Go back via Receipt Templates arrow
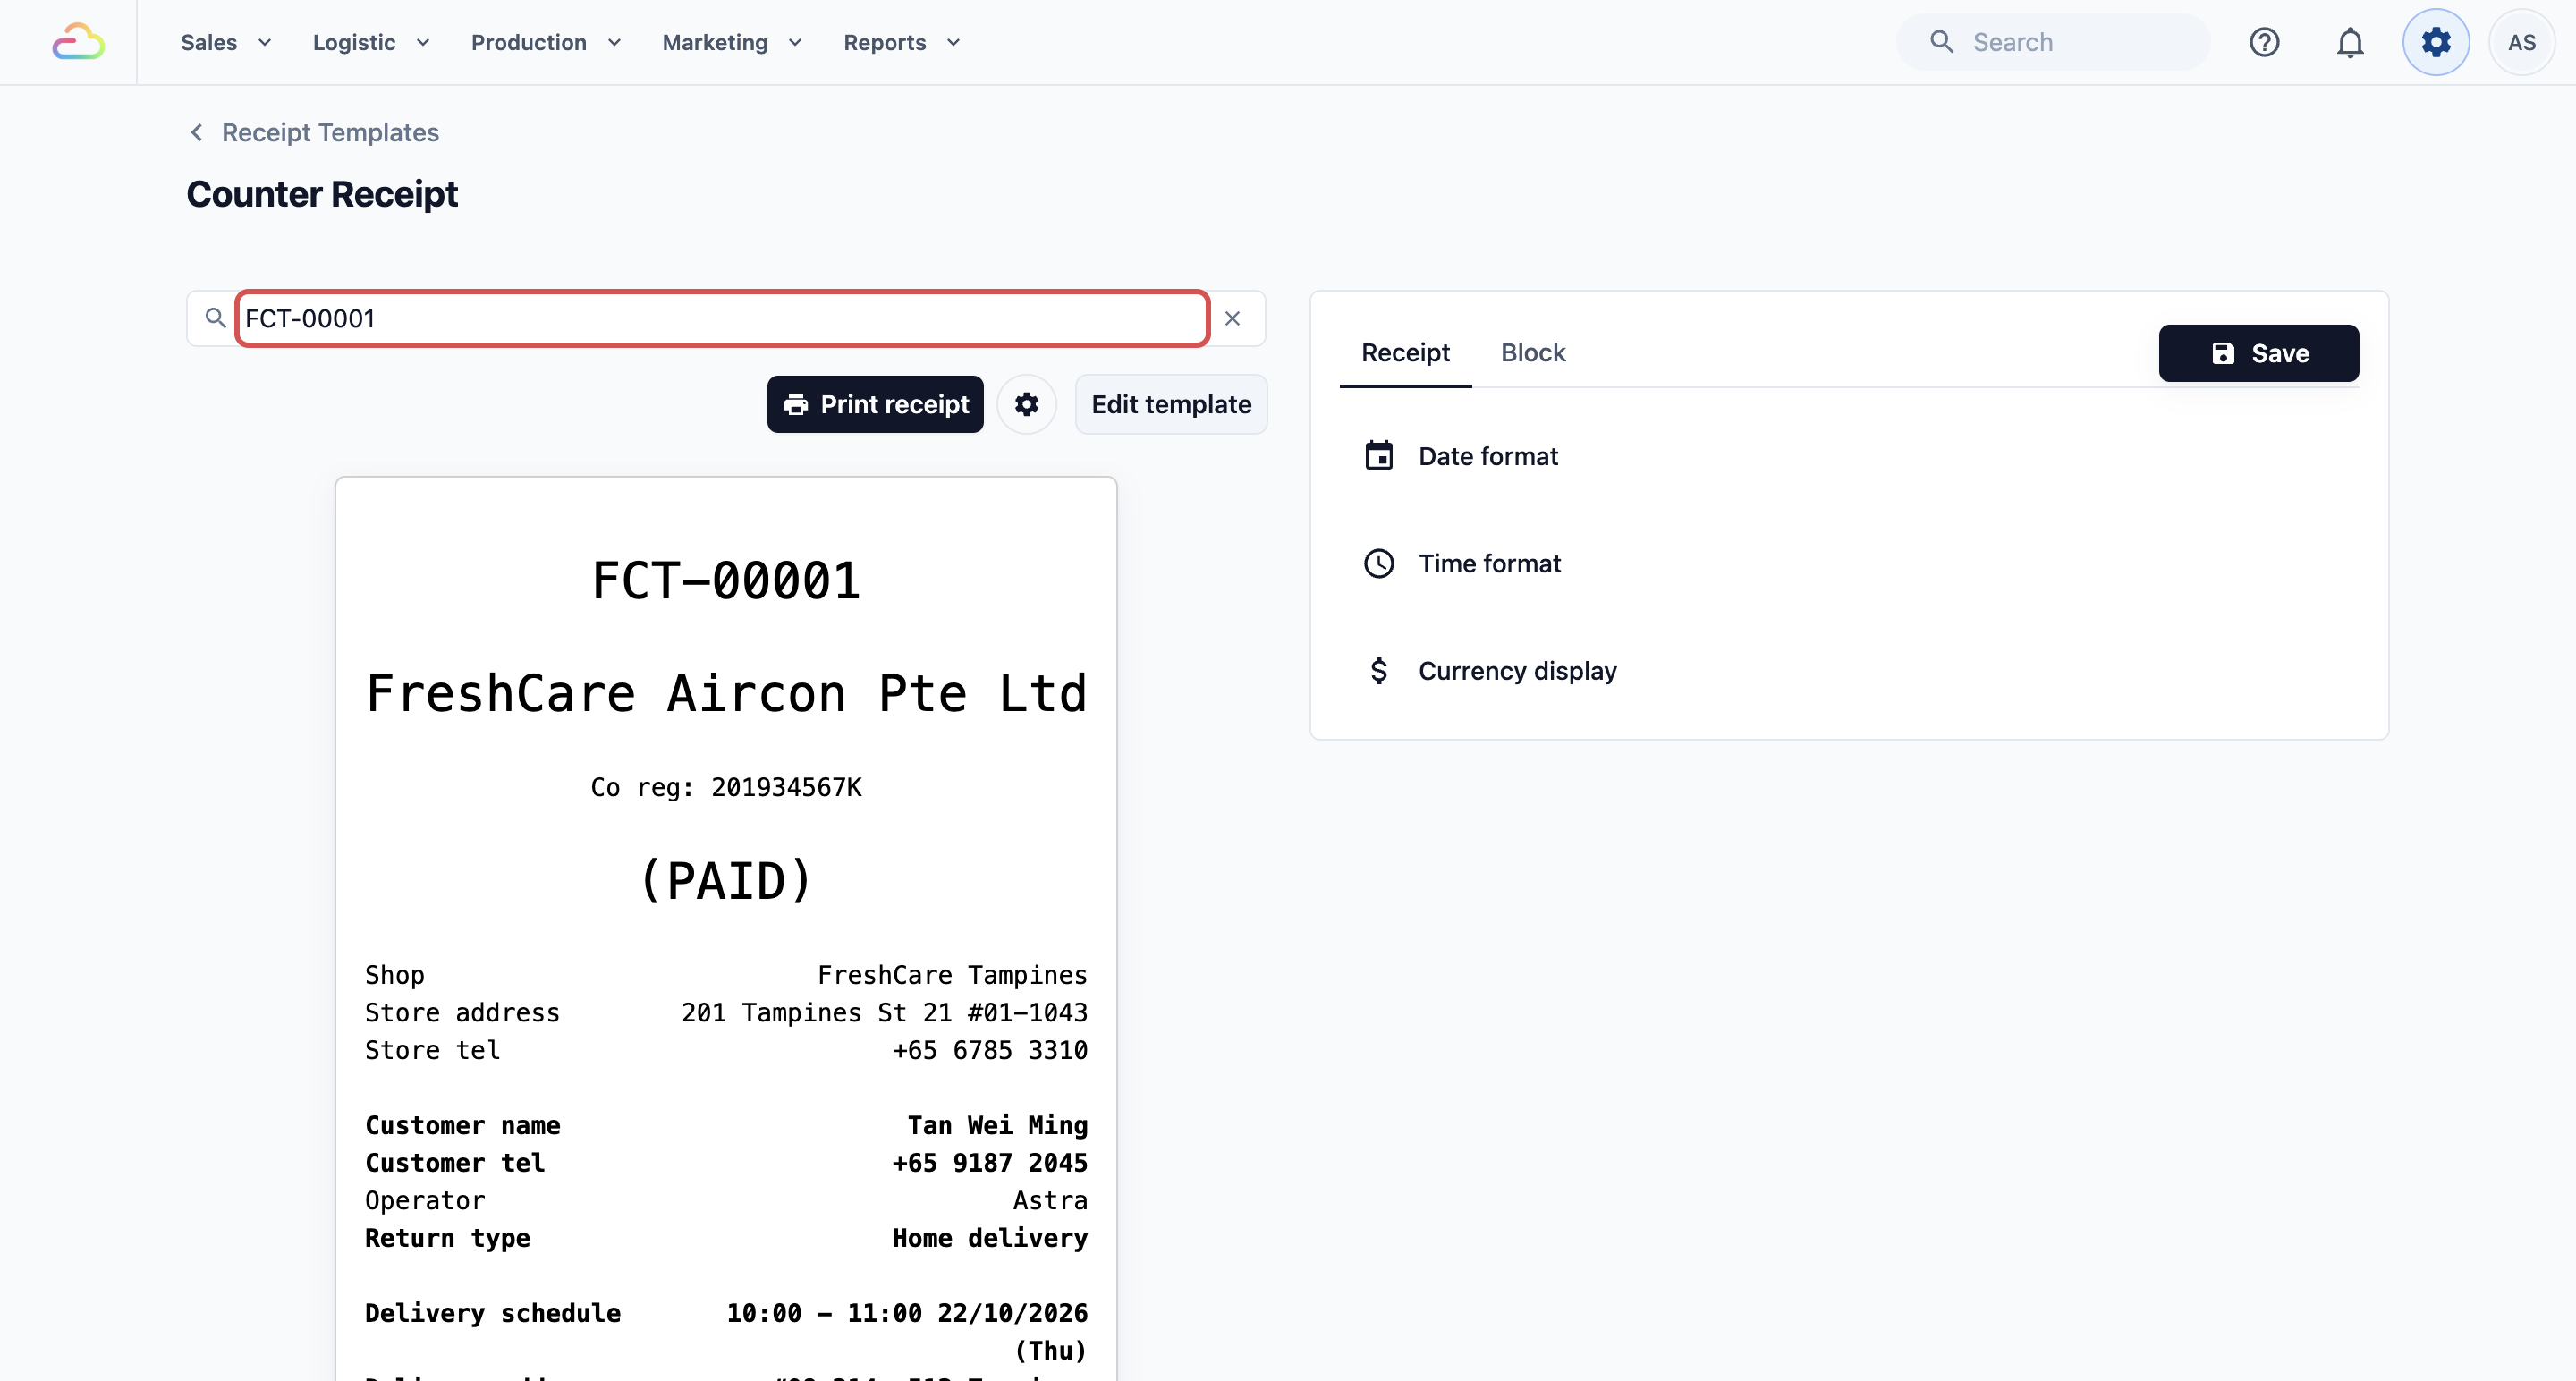Viewport: 2576px width, 1381px height. click(x=197, y=132)
